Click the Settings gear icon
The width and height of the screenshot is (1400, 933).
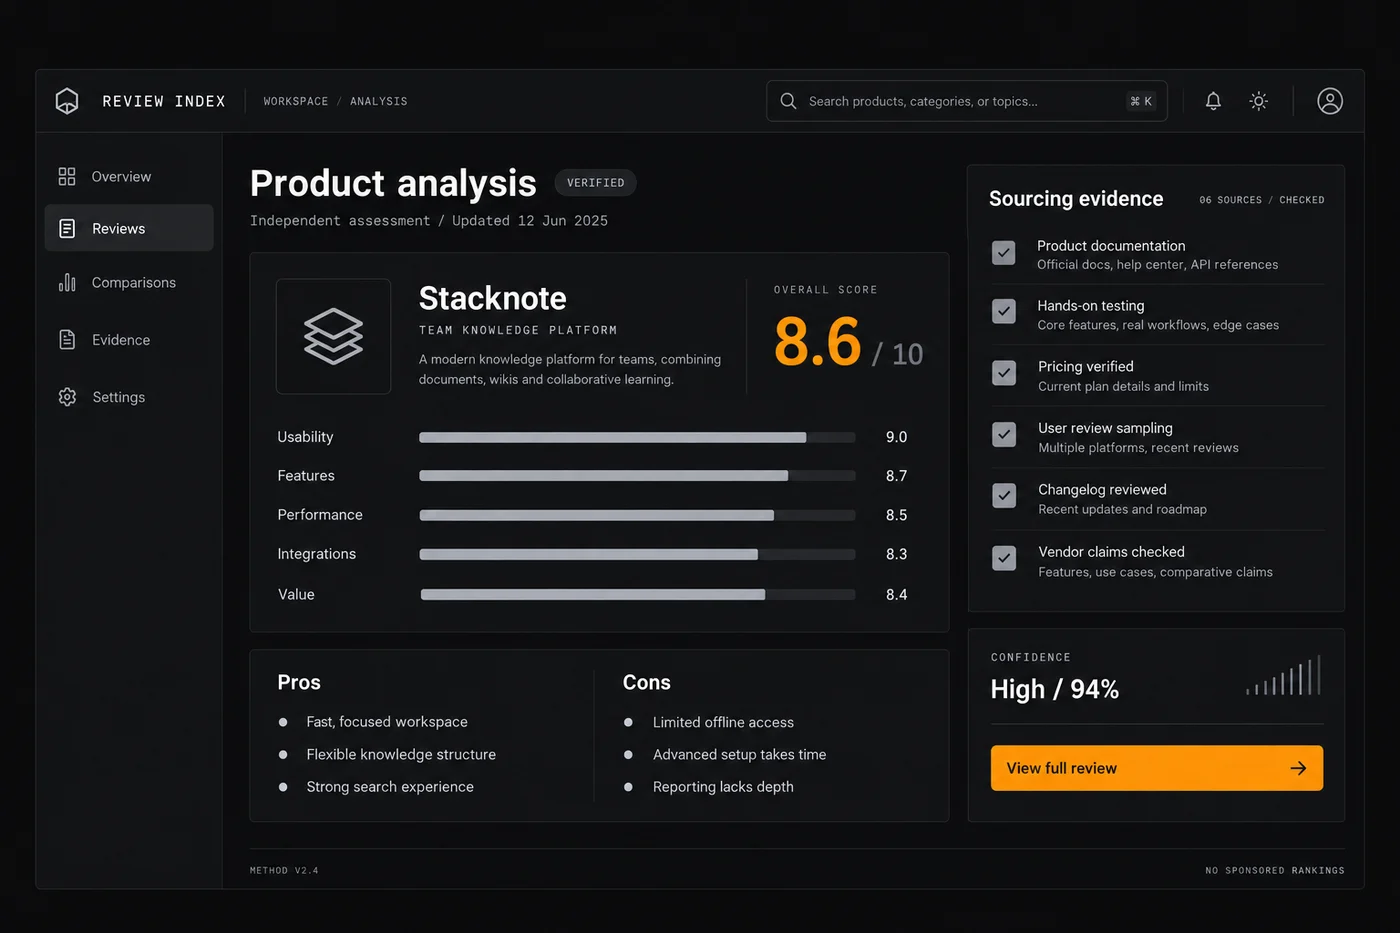point(67,397)
